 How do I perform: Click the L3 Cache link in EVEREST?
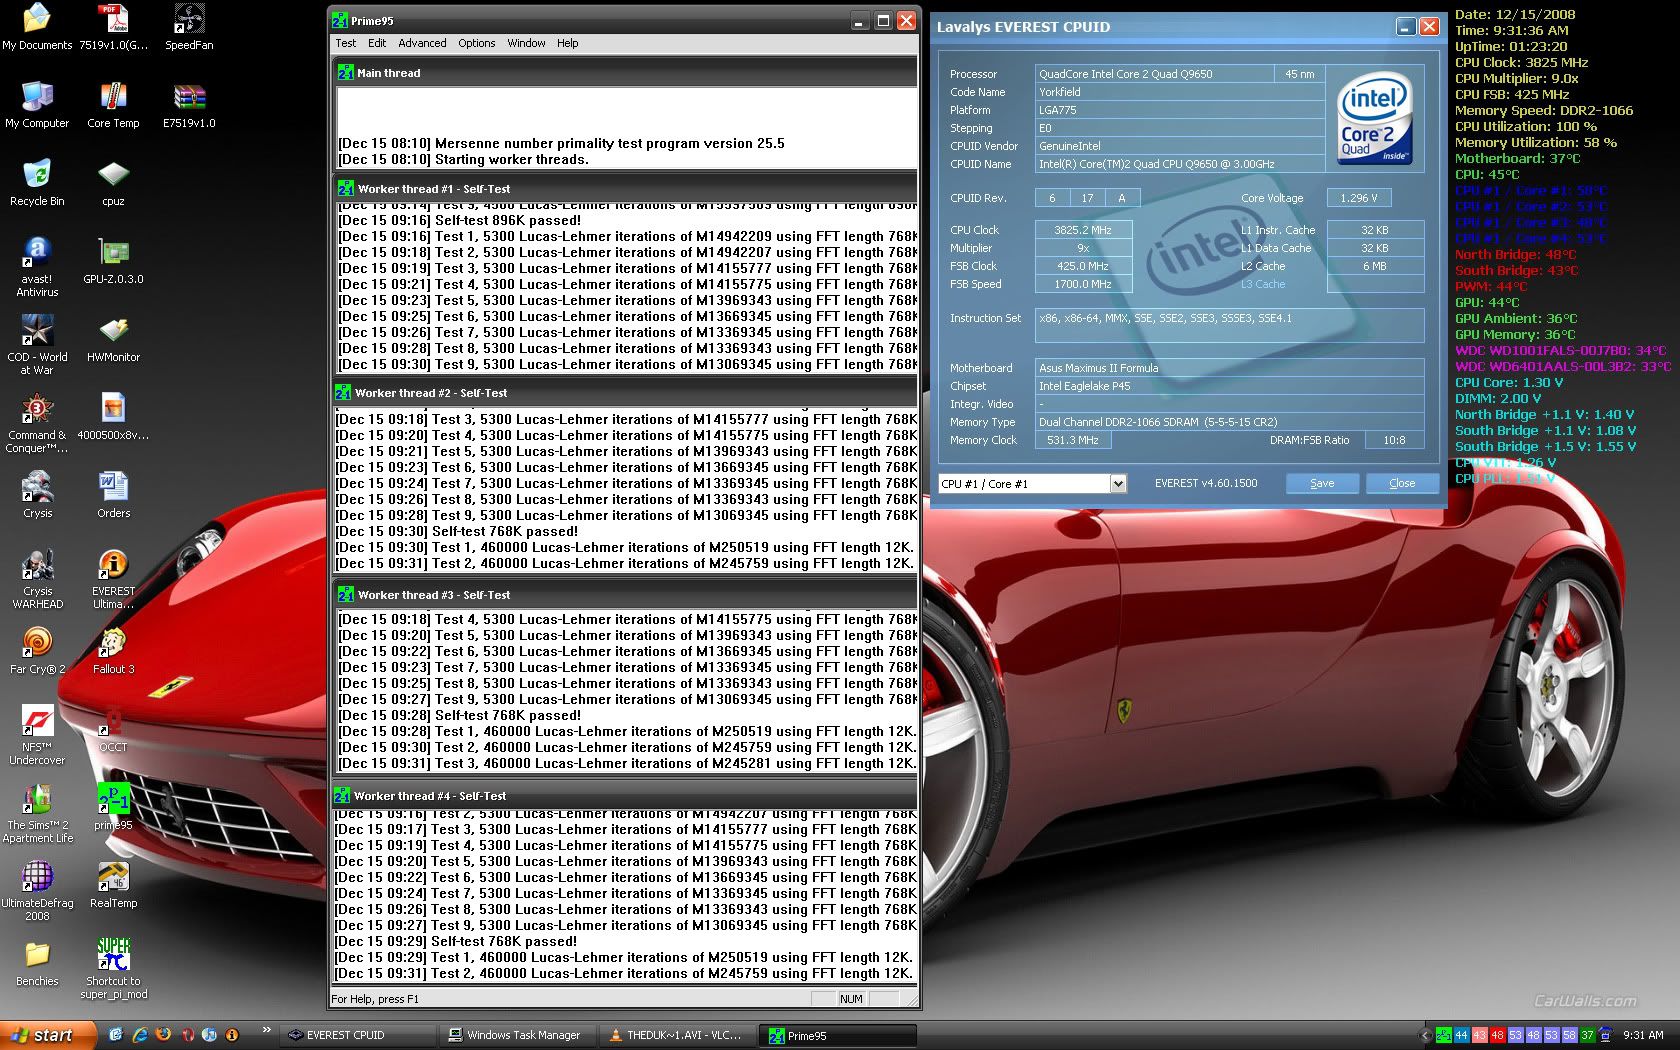pyautogui.click(x=1262, y=284)
